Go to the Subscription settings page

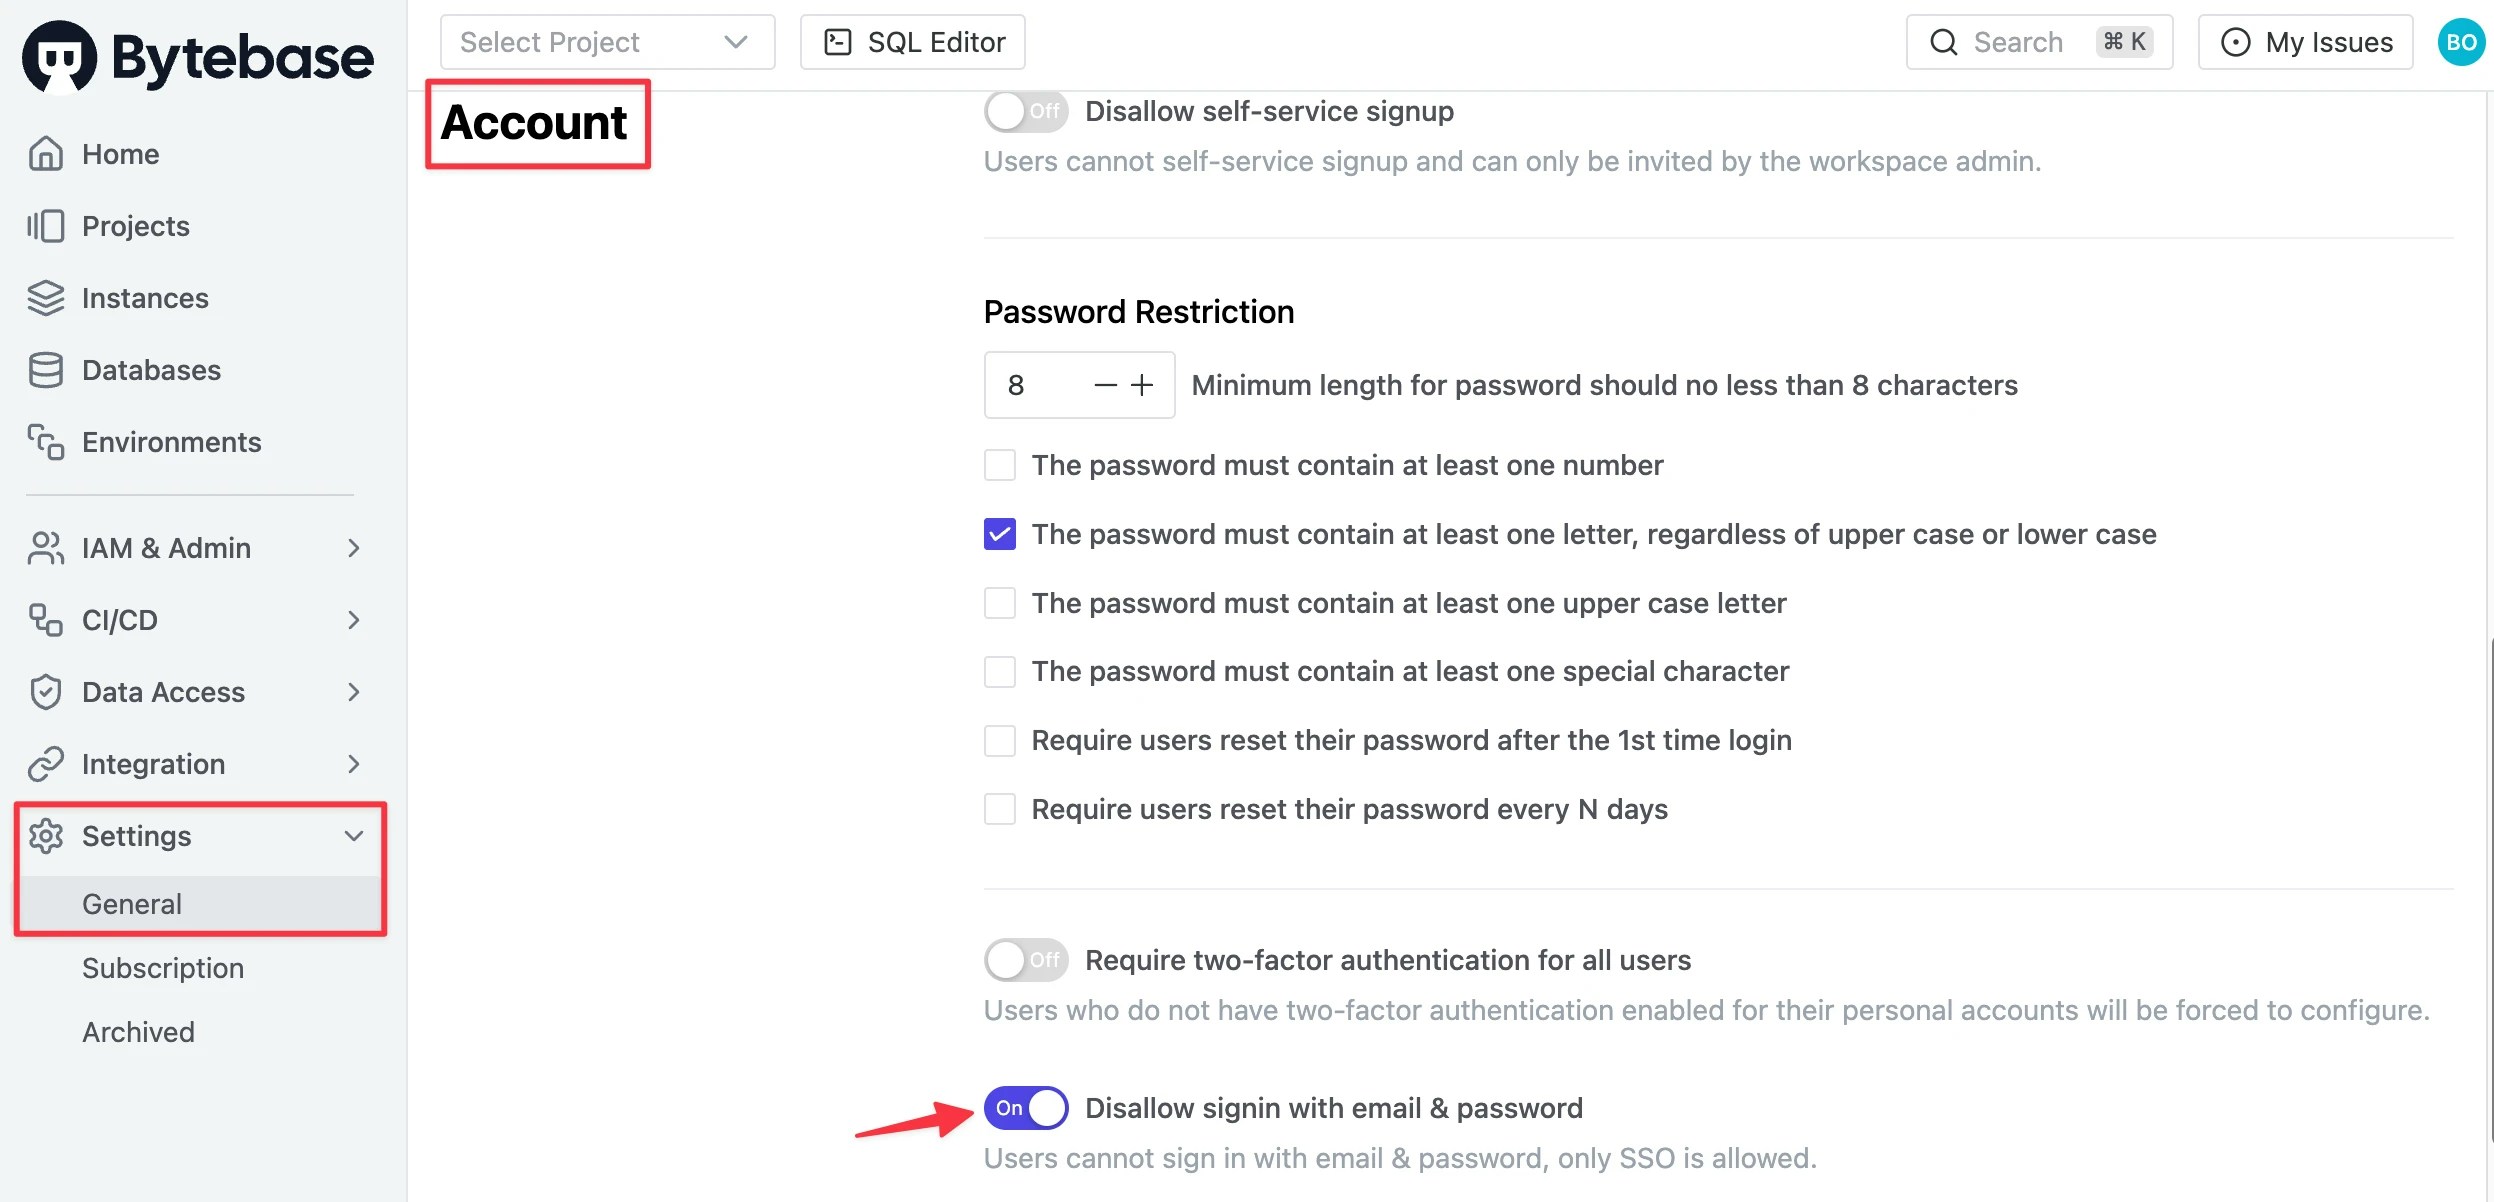click(163, 967)
